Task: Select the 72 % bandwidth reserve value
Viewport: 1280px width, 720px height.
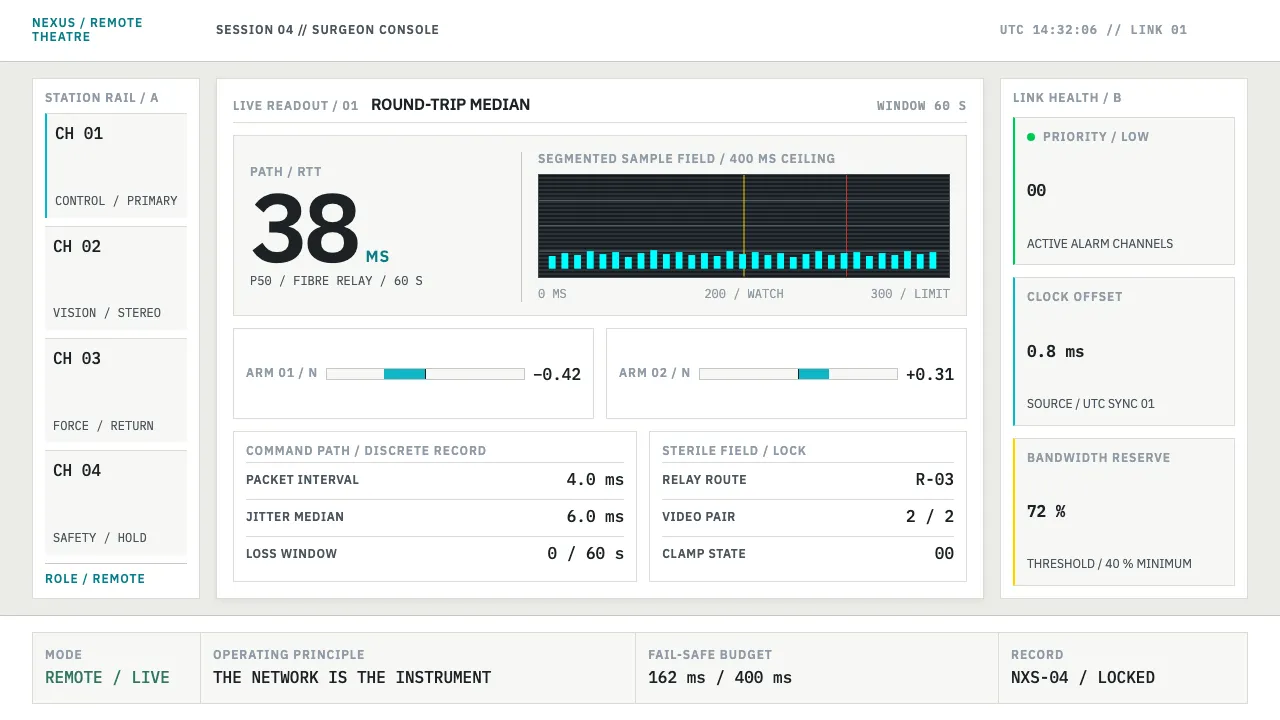Action: tap(1046, 511)
